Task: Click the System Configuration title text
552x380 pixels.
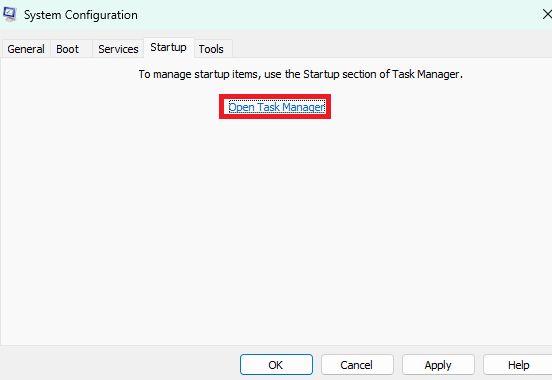Action: 81,15
